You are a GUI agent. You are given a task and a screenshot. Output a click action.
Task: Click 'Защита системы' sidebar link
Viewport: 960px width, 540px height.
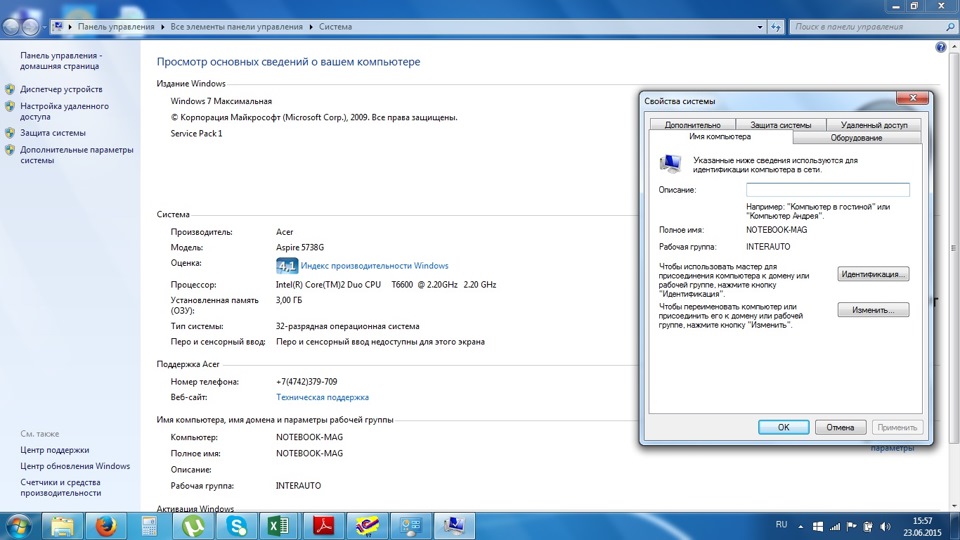[53, 133]
